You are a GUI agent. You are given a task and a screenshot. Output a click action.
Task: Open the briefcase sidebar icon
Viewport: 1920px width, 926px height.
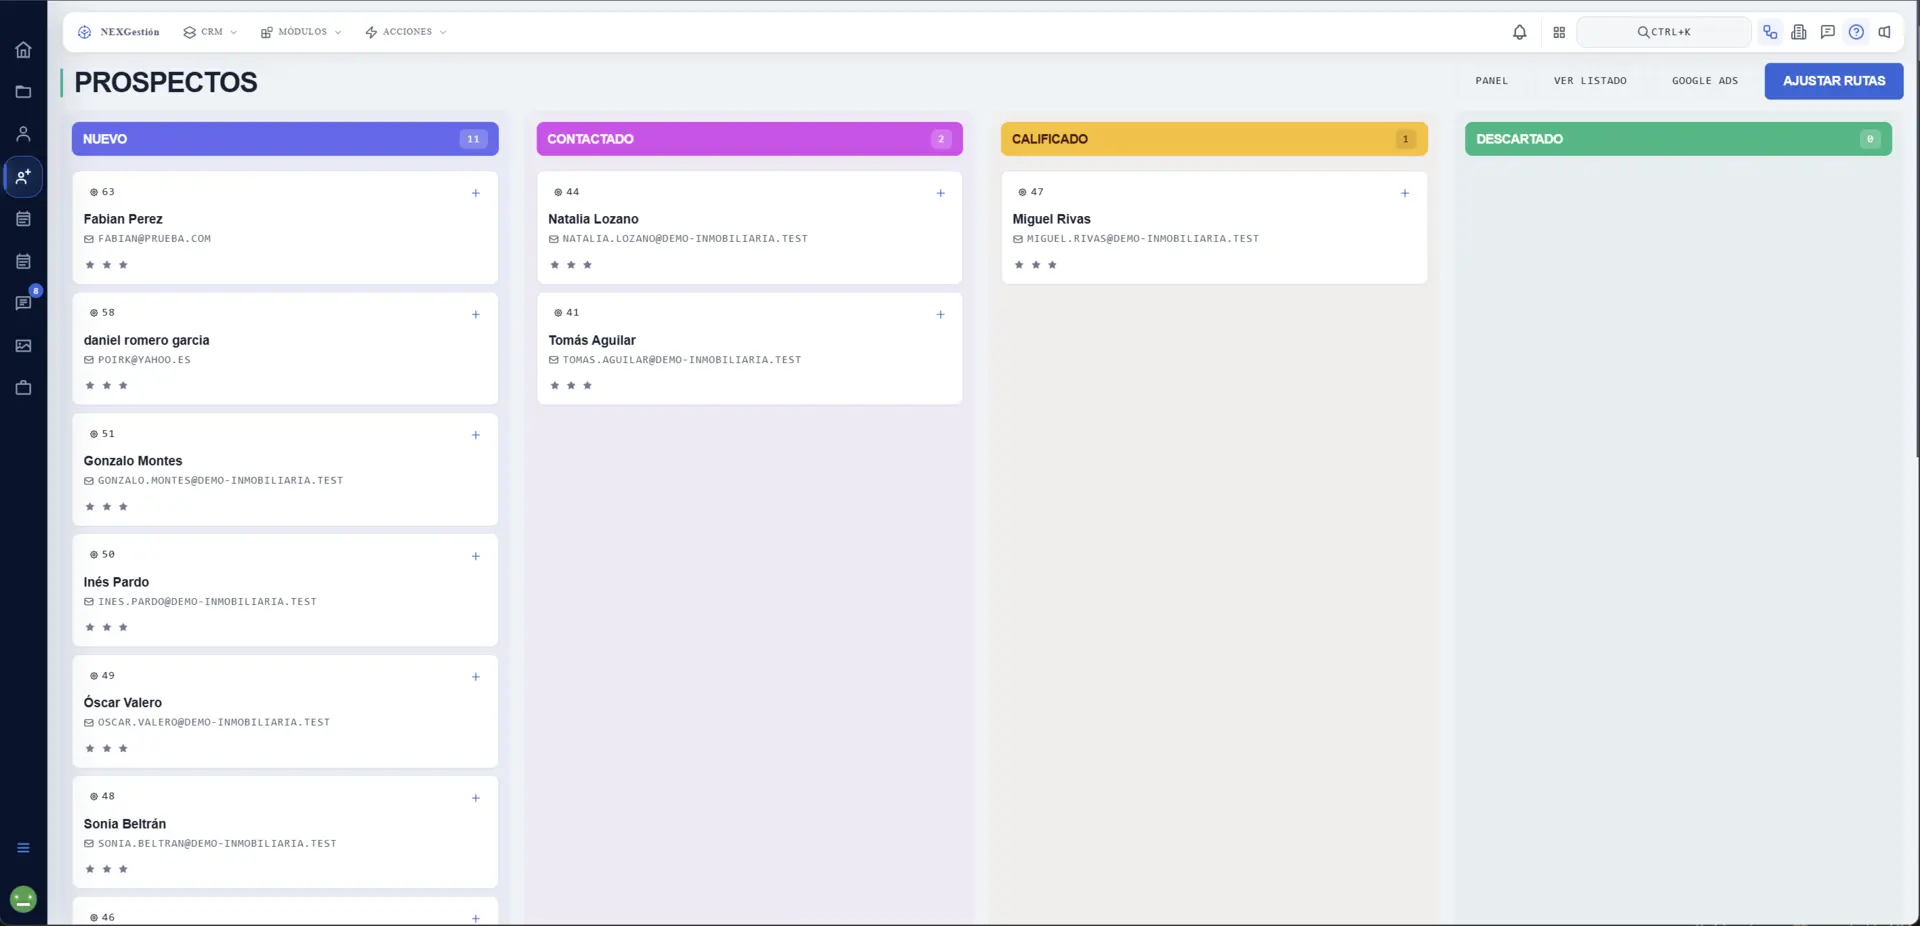[x=23, y=388]
